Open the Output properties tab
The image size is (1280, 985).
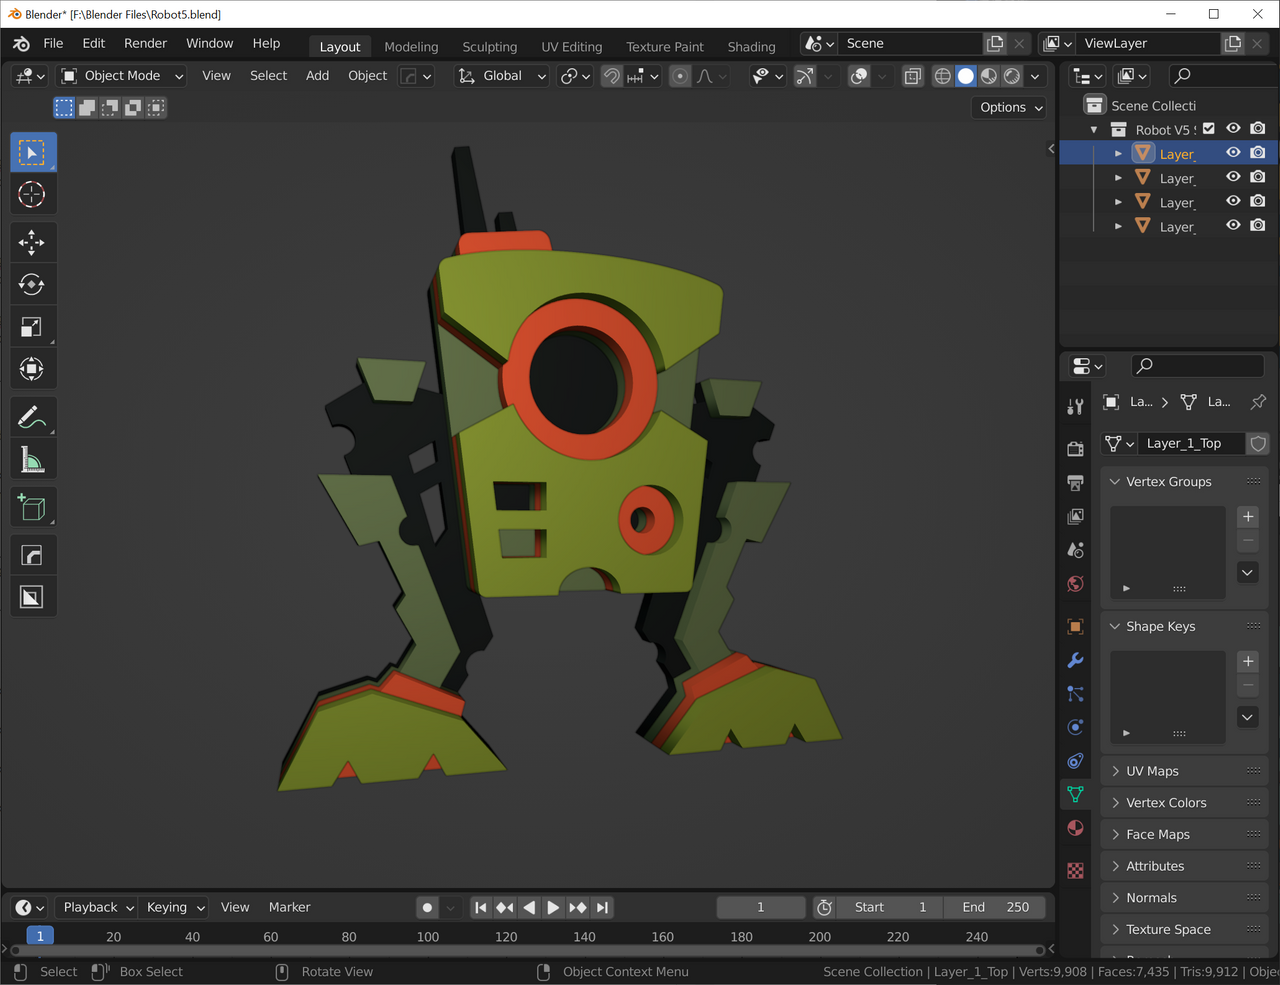[x=1076, y=483]
